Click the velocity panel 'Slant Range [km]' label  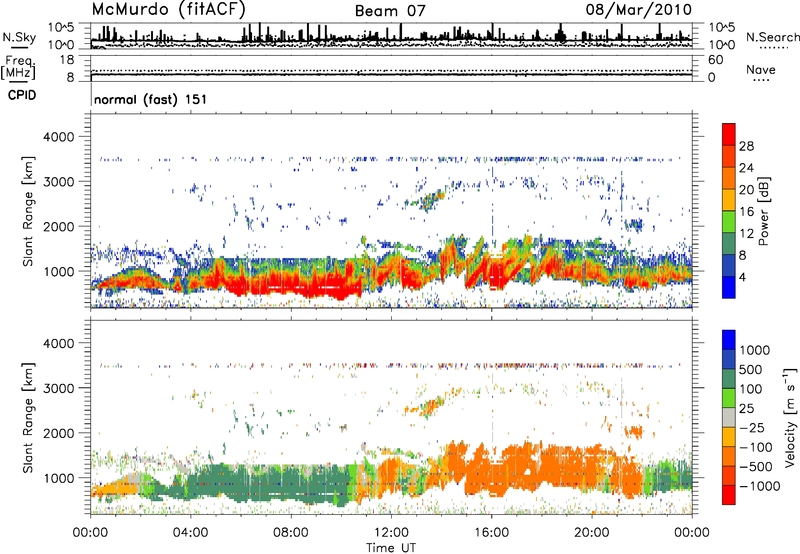(28, 418)
